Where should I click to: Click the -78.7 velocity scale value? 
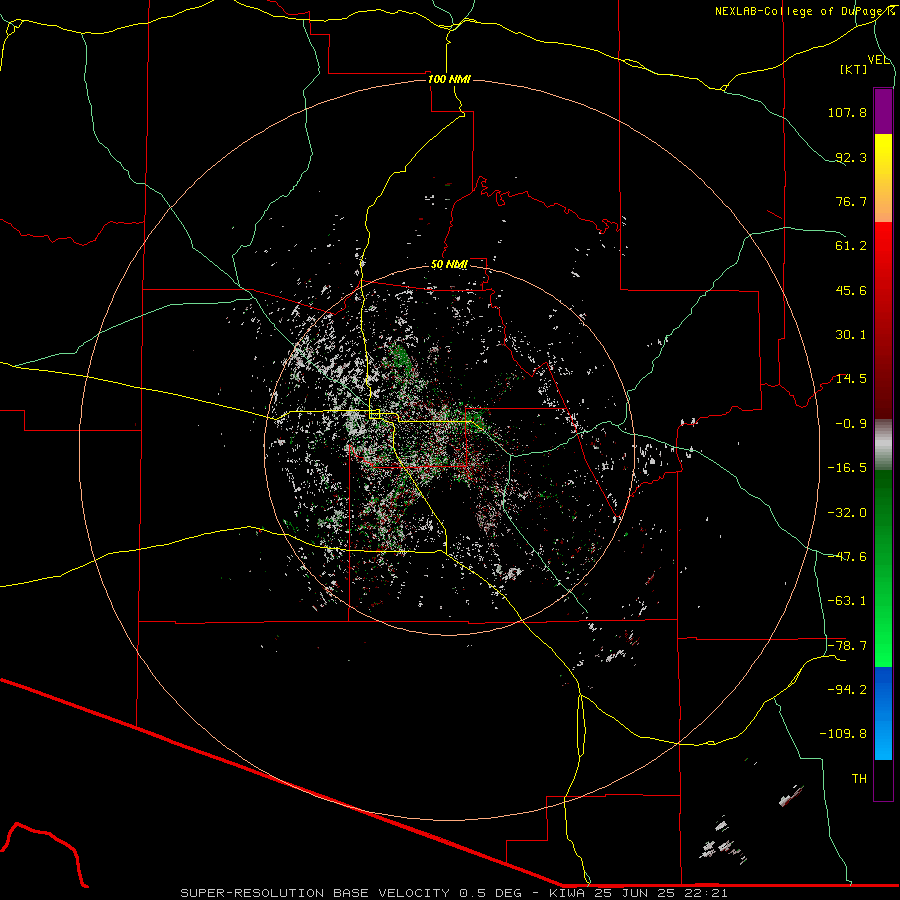847,646
